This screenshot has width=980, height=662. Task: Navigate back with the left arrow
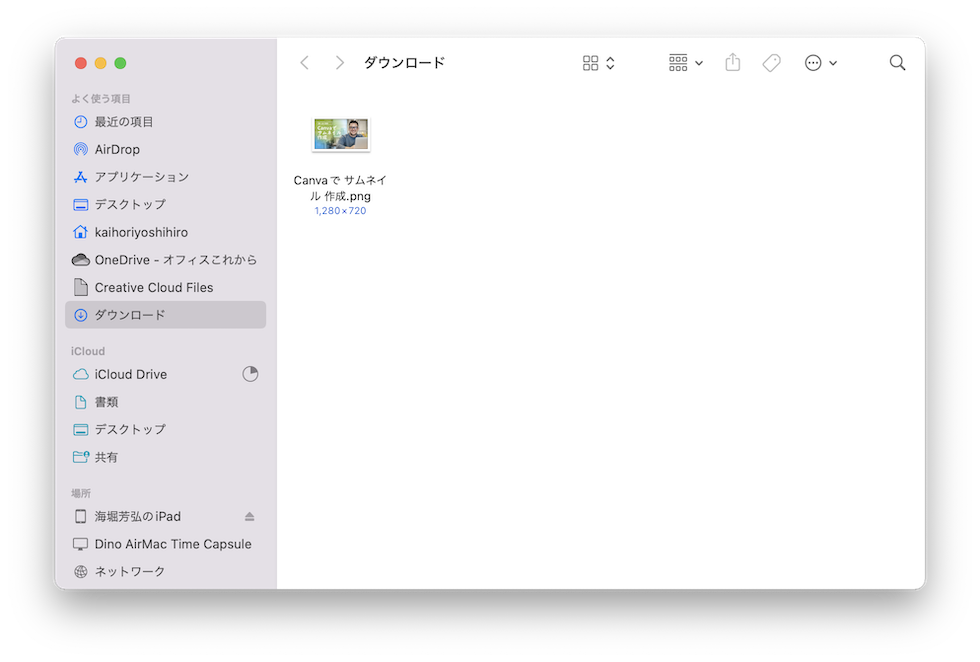tap(305, 62)
